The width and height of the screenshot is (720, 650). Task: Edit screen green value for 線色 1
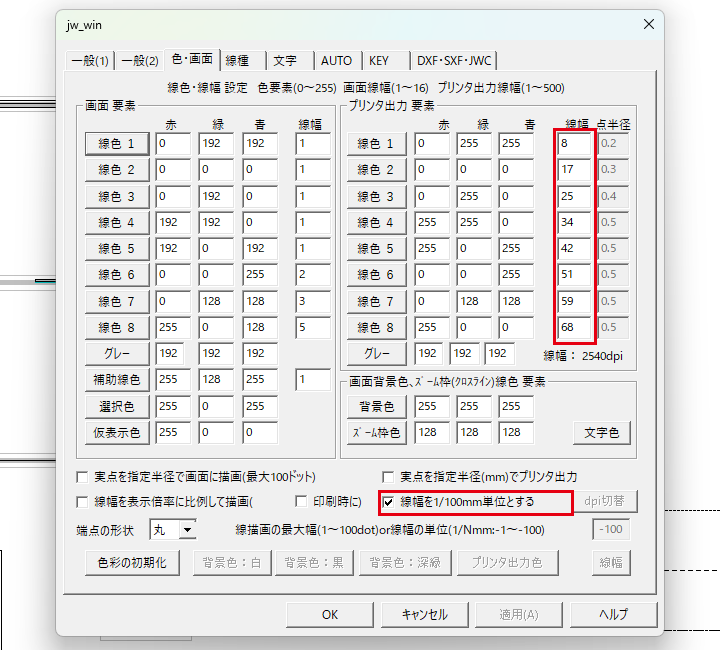pyautogui.click(x=216, y=144)
